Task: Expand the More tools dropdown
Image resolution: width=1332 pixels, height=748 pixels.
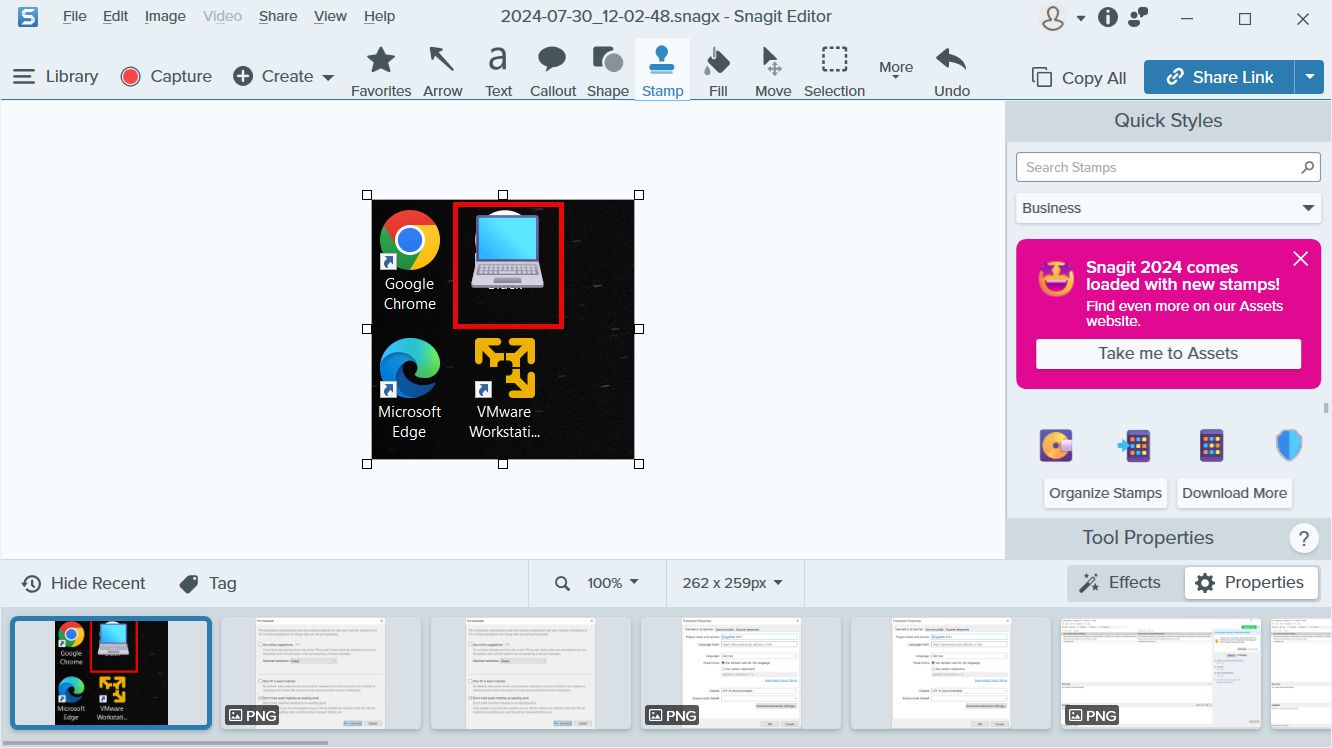Action: (896, 71)
